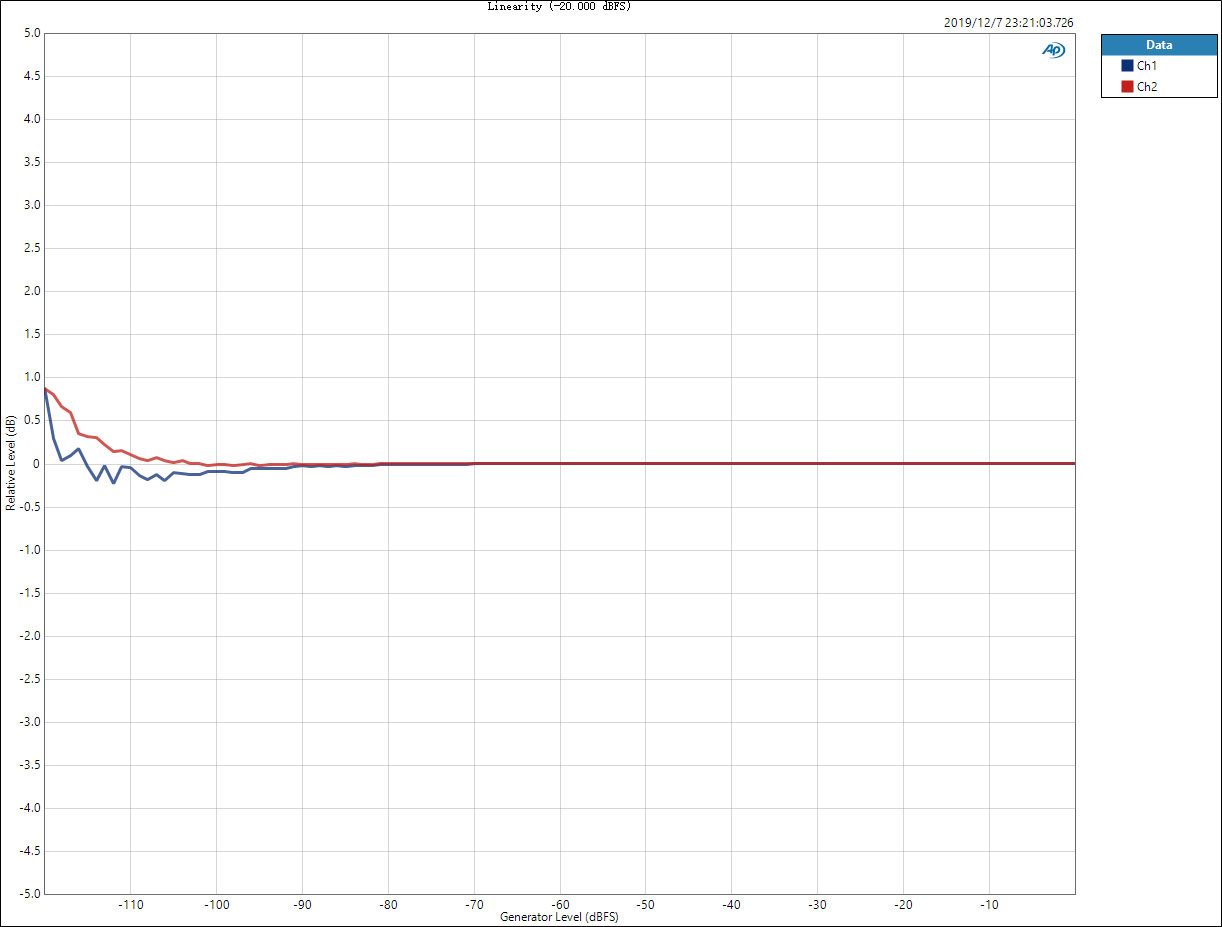The width and height of the screenshot is (1222, 927).
Task: Click the Generator Level (dBFS) axis label
Action: pos(559,917)
